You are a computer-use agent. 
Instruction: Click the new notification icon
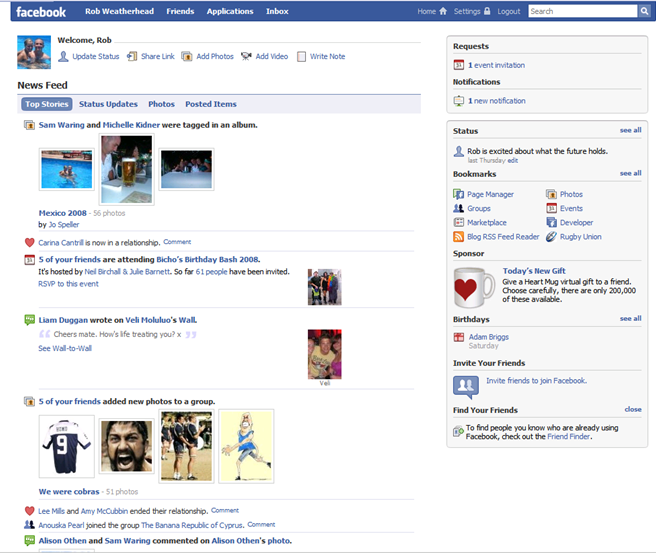[x=459, y=101]
